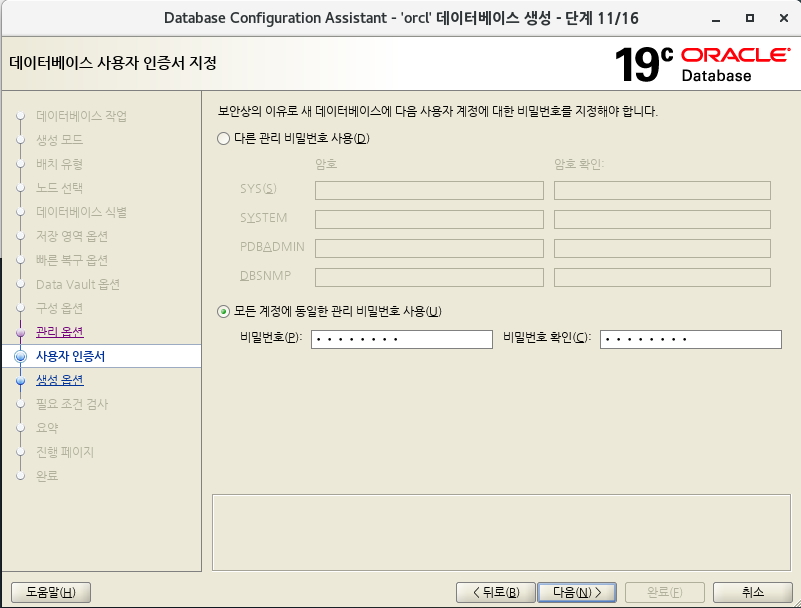Click the 비밀번호 확인(C) field
801x608 pixels.
click(x=691, y=339)
